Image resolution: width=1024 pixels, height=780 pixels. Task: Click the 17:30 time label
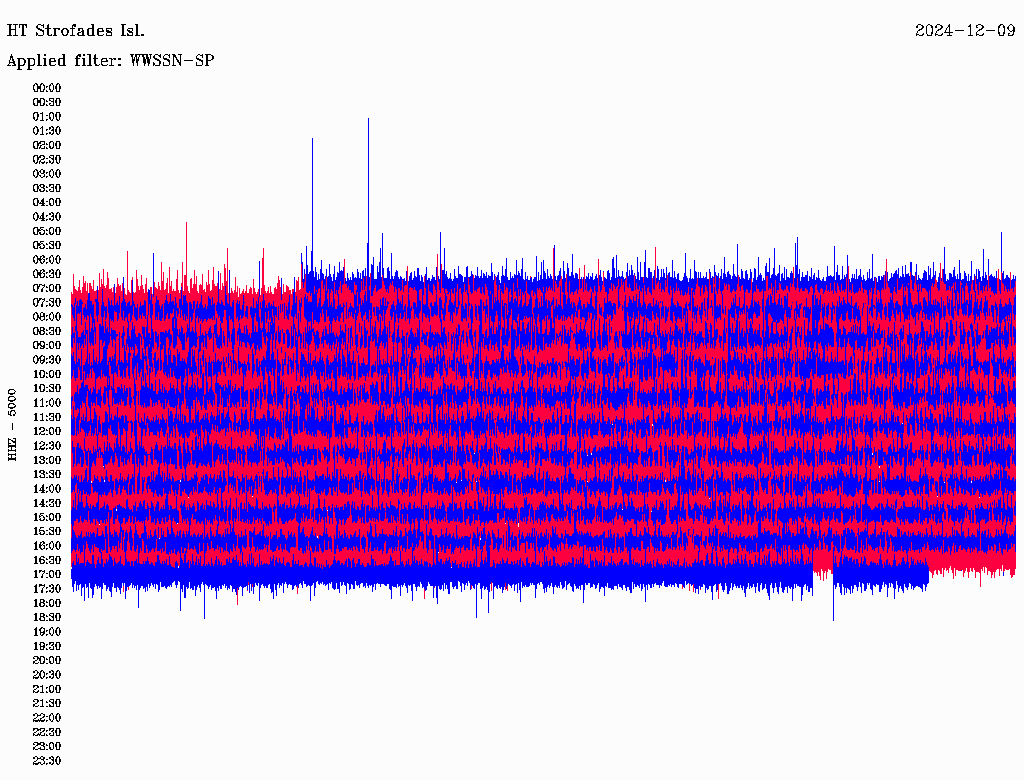tap(47, 589)
